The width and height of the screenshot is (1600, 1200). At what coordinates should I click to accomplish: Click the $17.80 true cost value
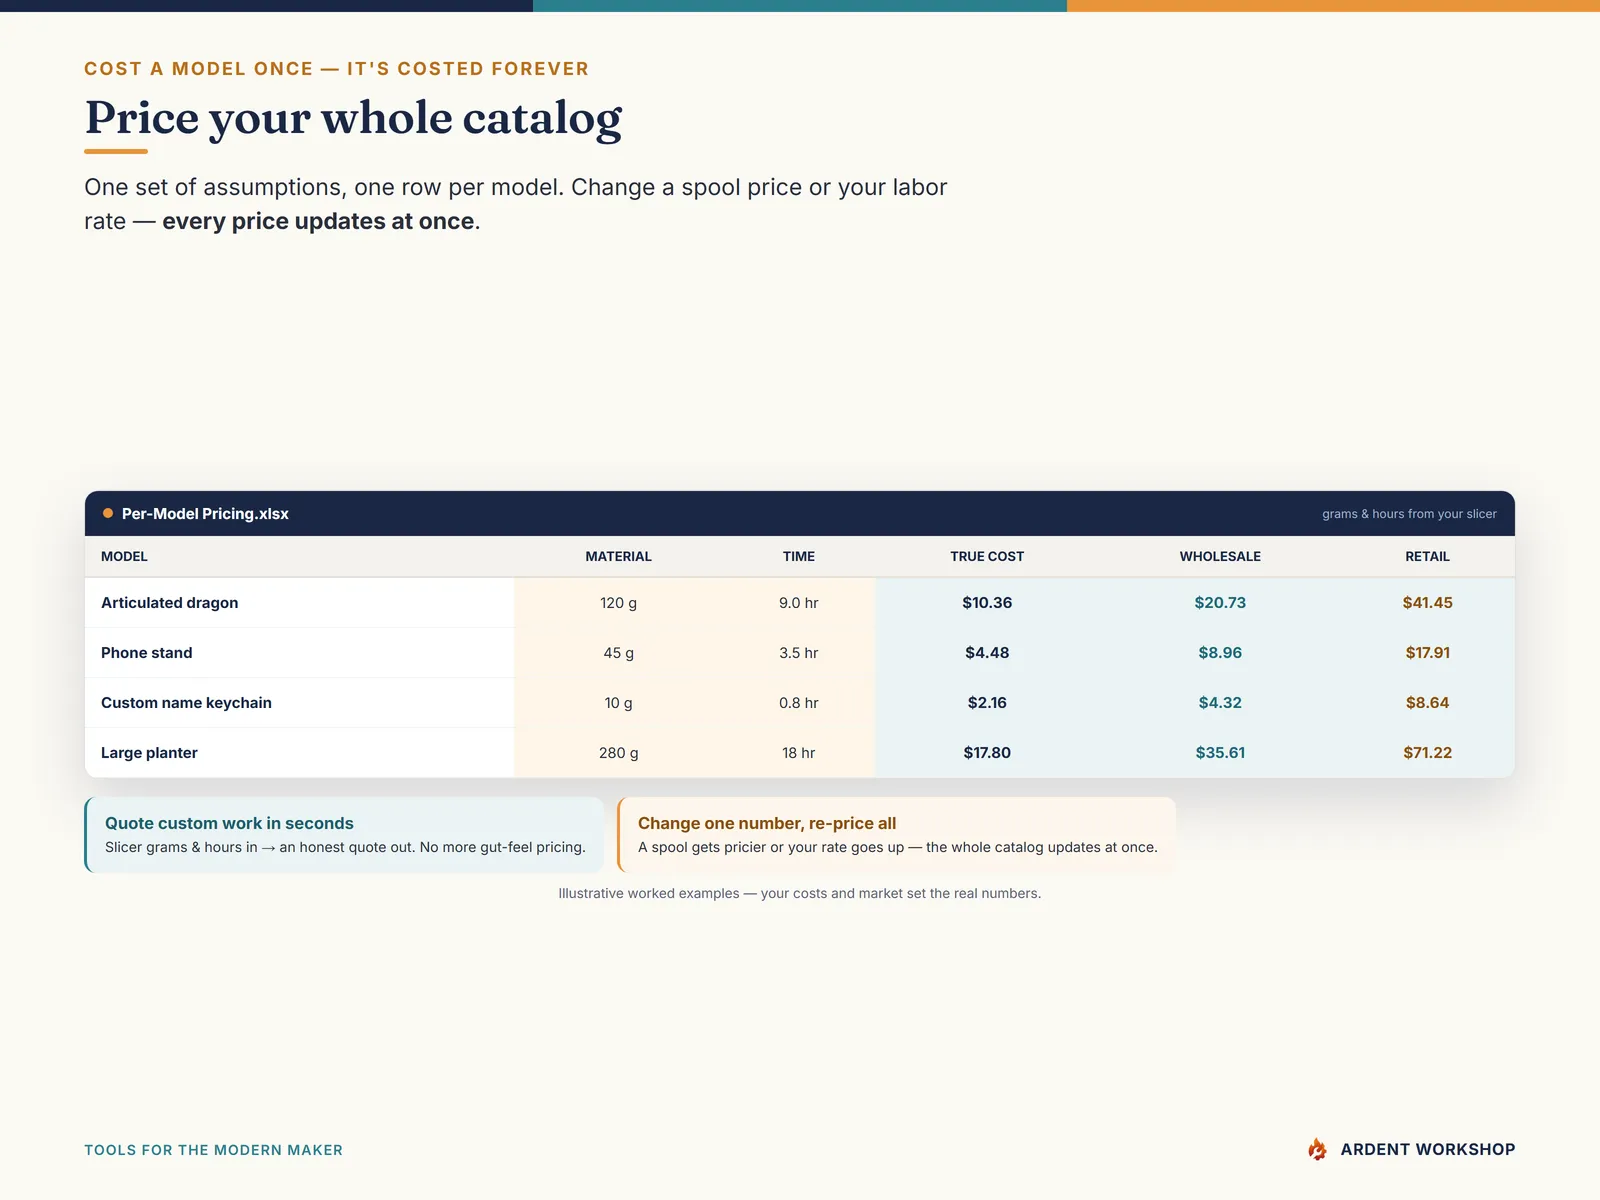[x=987, y=752]
